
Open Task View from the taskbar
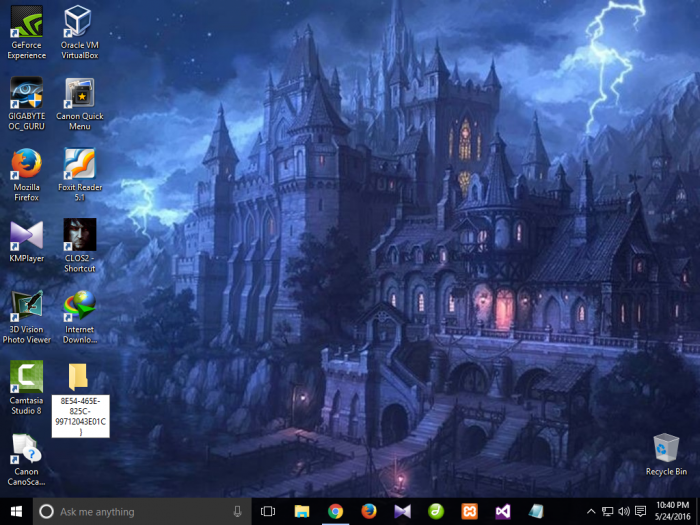tap(268, 512)
